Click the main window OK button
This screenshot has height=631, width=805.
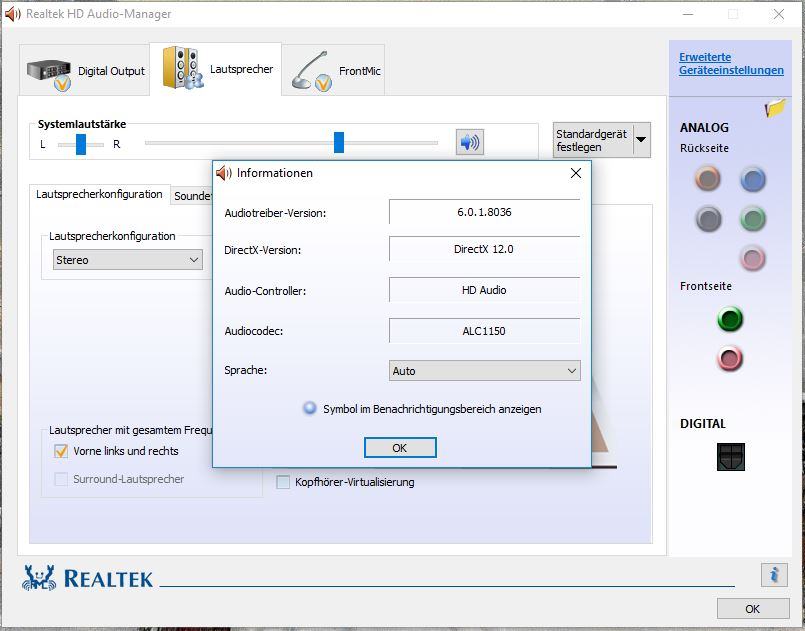click(x=753, y=609)
